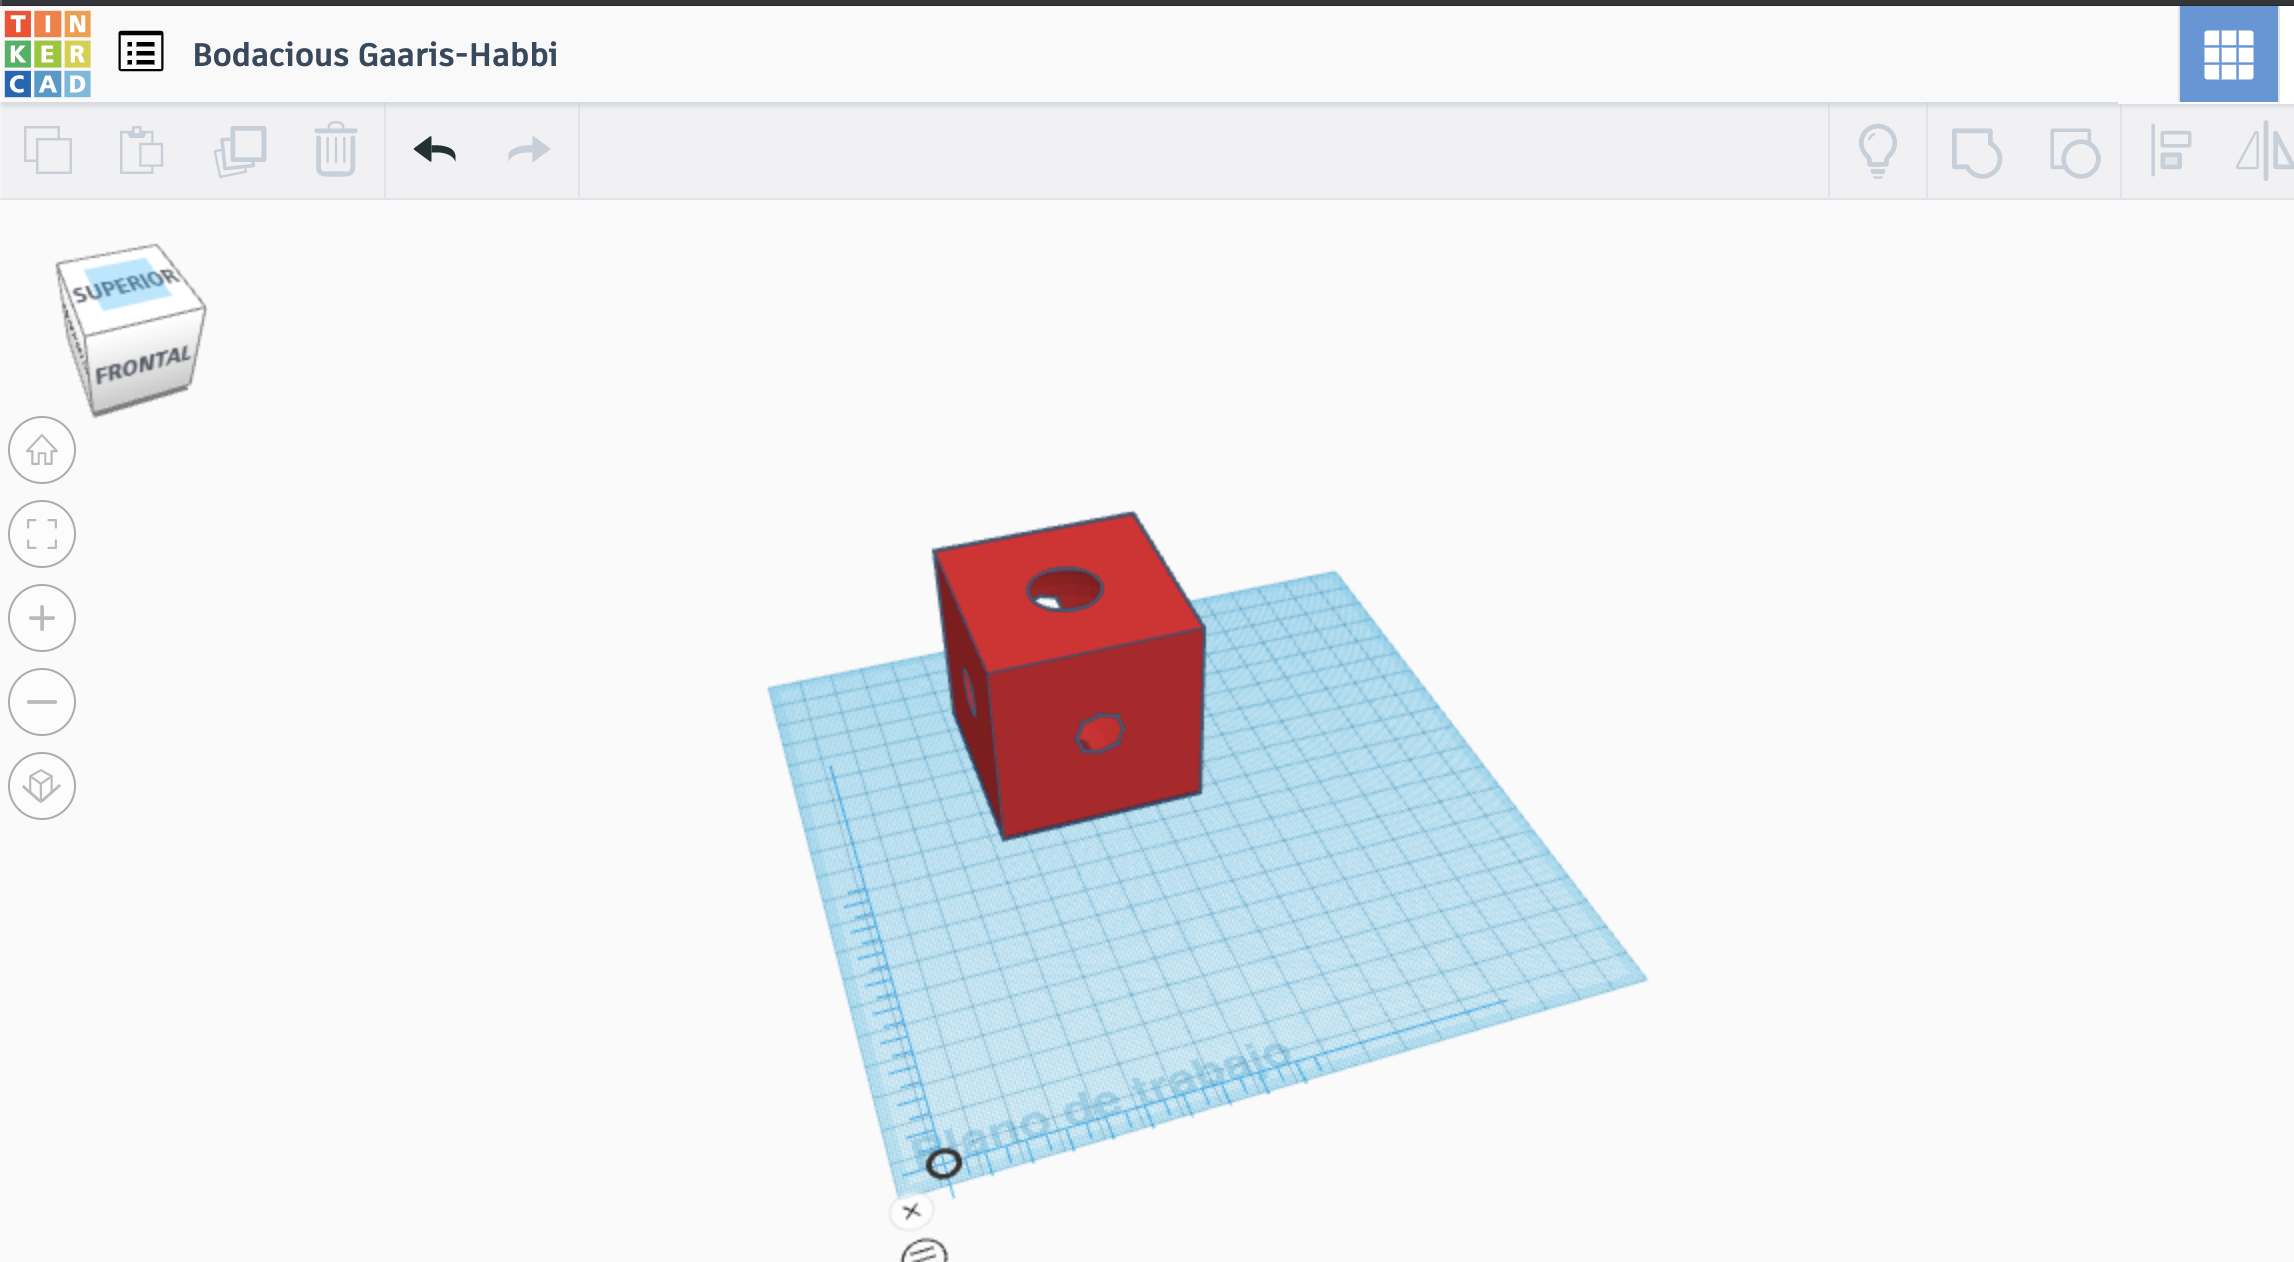The height and width of the screenshot is (1262, 2294).
Task: Click the Tinkercad logo
Action: [47, 54]
